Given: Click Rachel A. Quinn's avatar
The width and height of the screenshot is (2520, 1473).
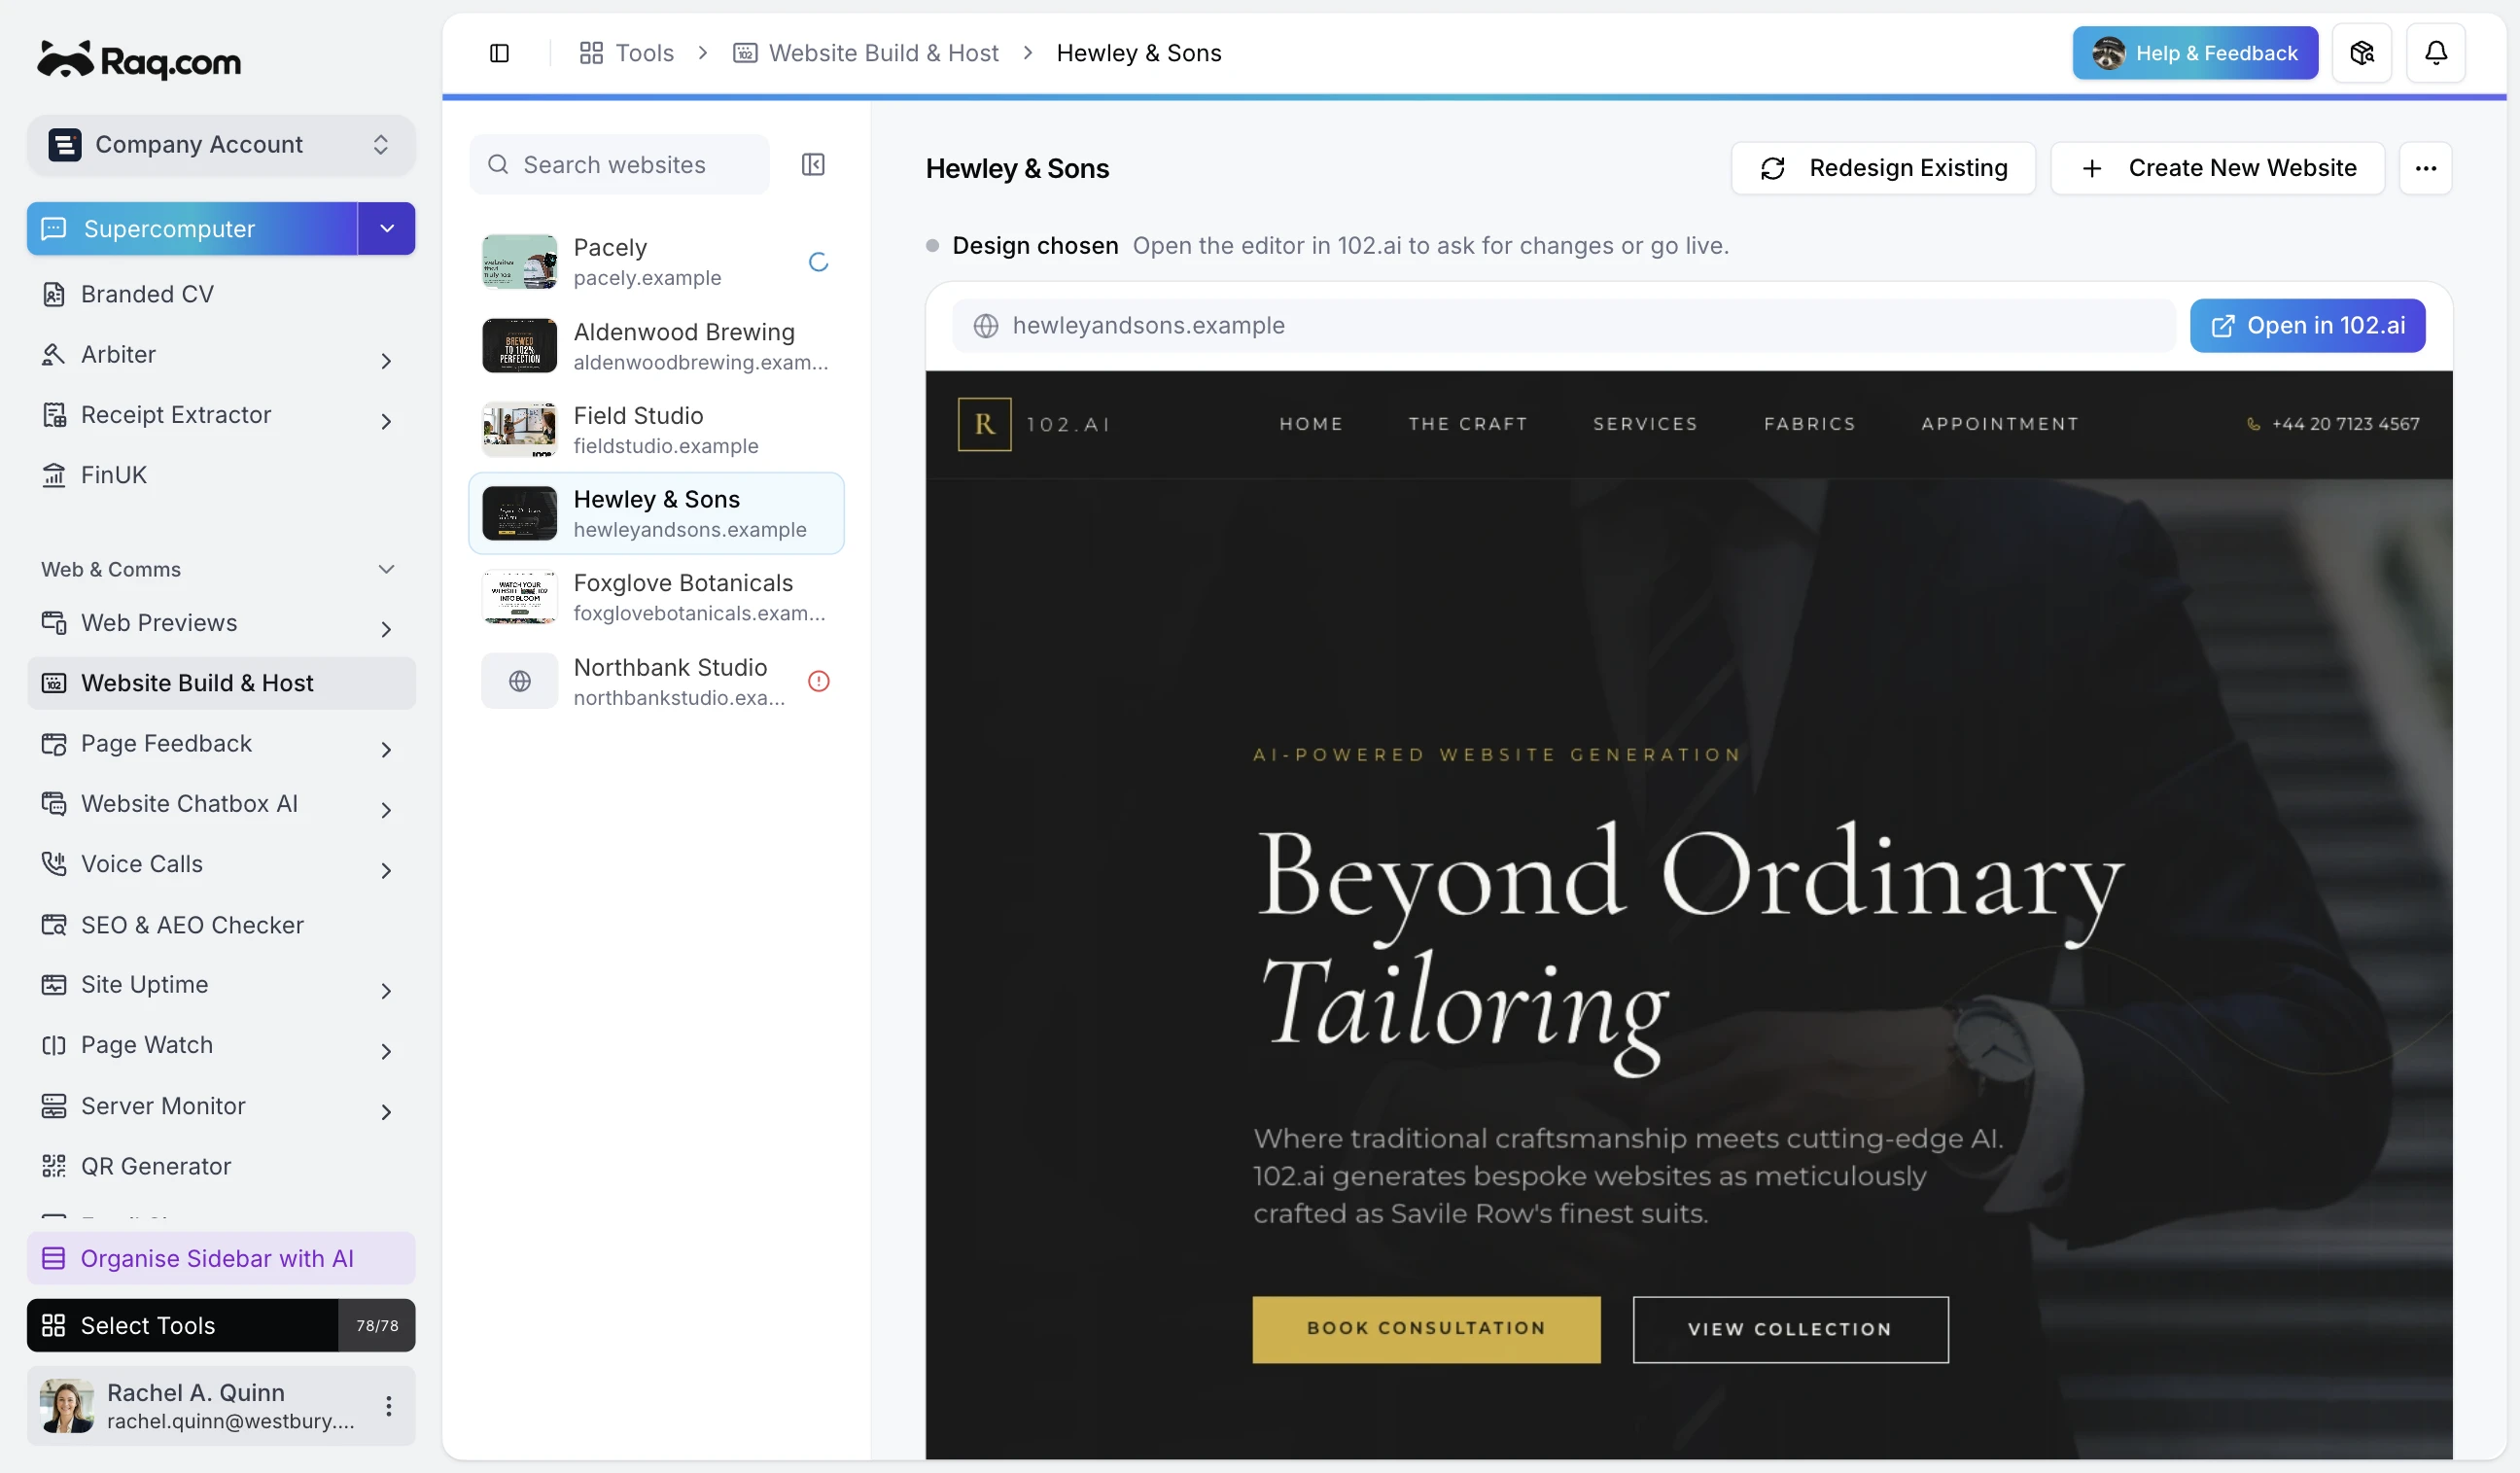Looking at the screenshot, I should tap(66, 1406).
